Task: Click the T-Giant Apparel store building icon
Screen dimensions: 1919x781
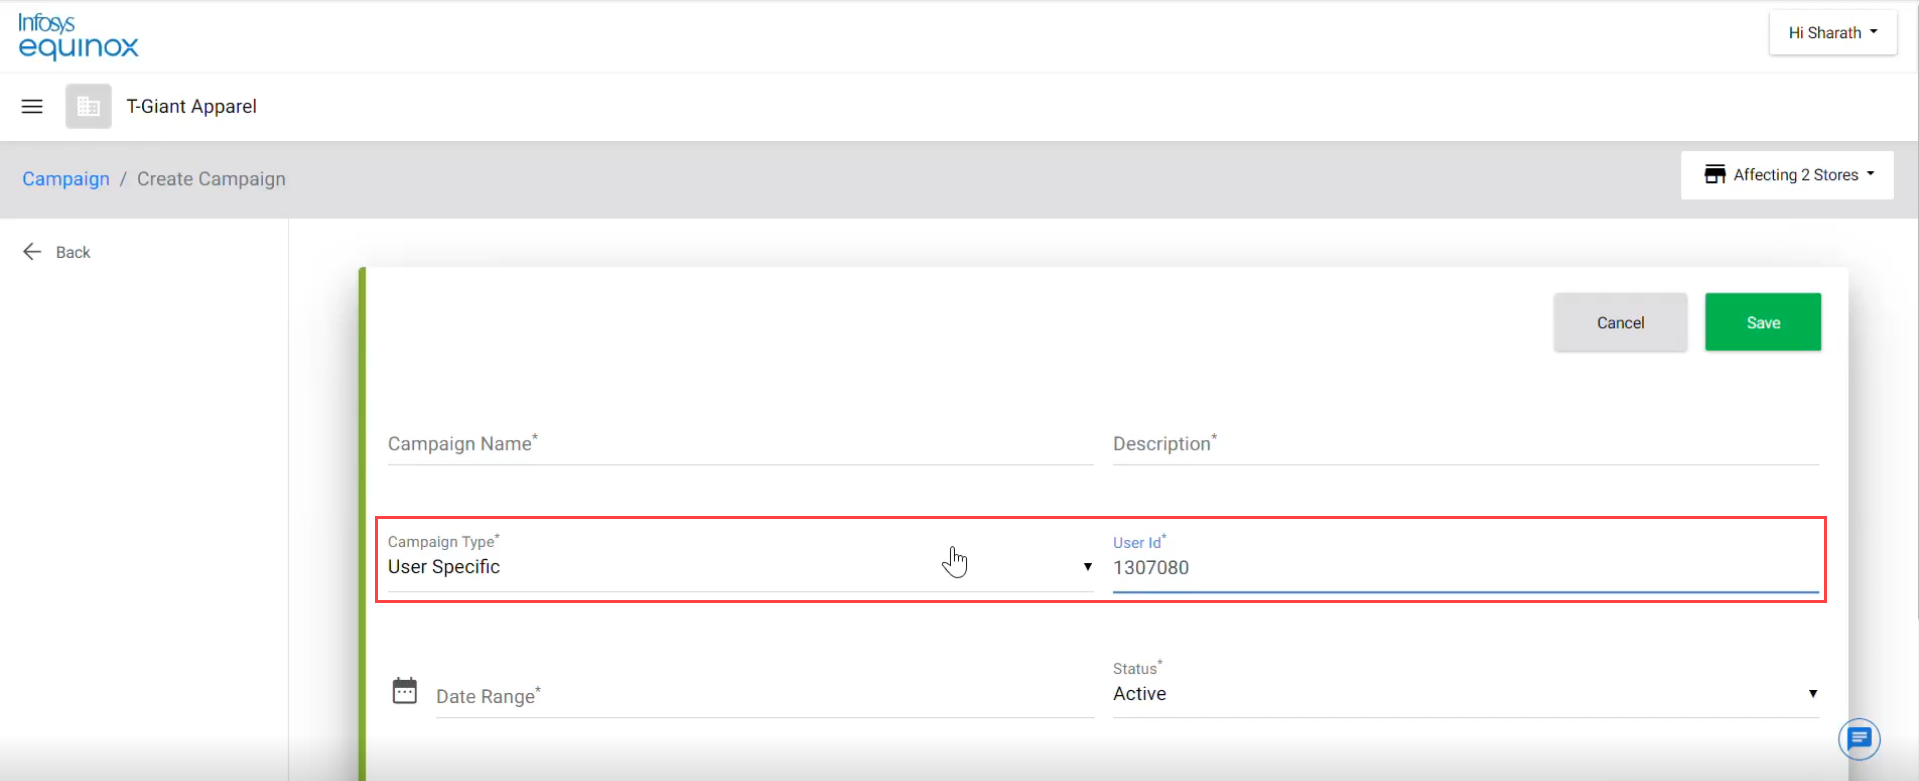Action: click(88, 106)
